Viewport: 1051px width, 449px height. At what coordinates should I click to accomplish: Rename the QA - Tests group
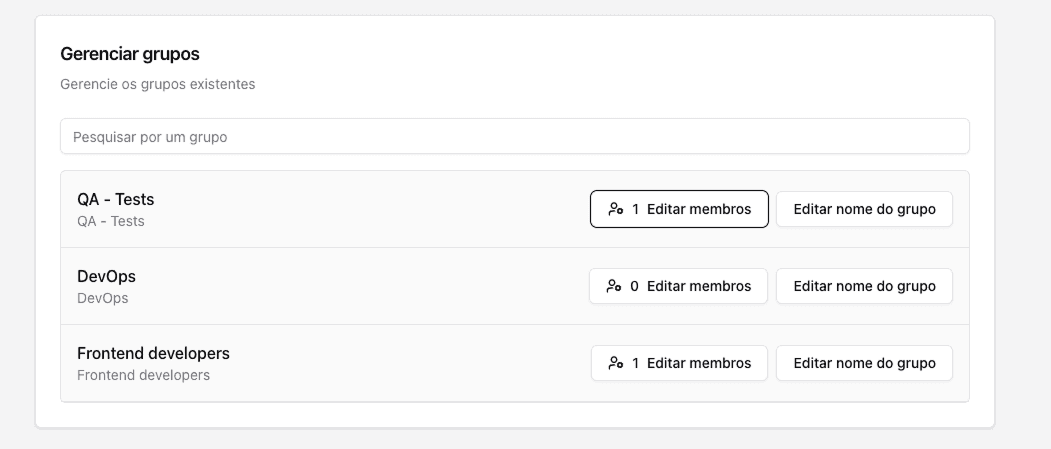tap(864, 210)
